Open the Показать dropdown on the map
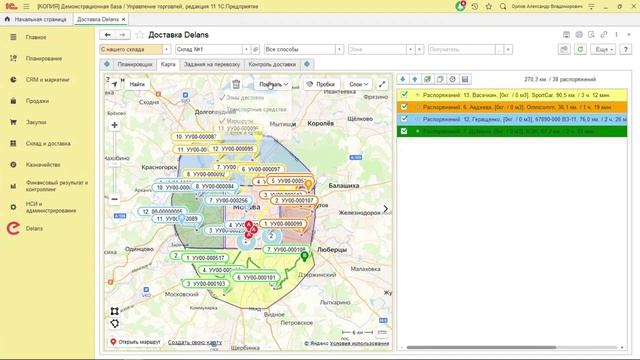 point(273,84)
